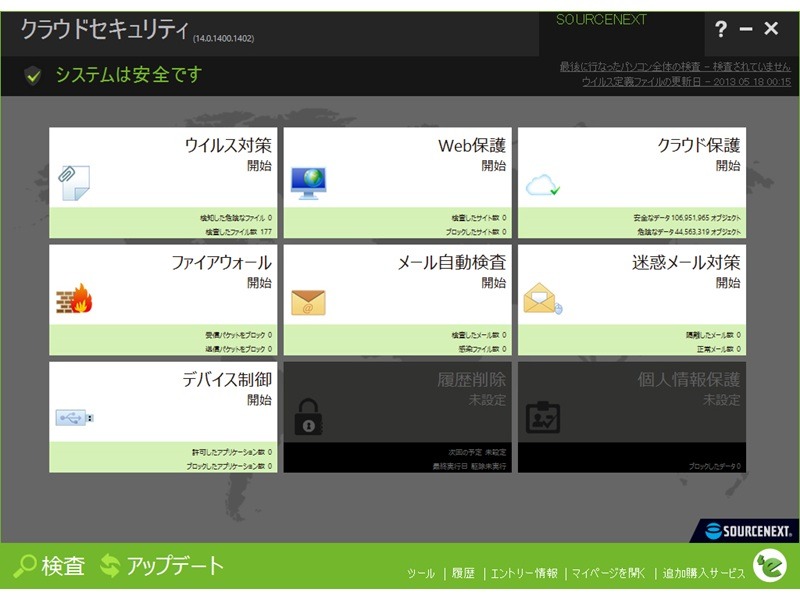Image resolution: width=800 pixels, height=600 pixels.
Task: Click the 検査したメール数 0 line
Action: click(x=479, y=335)
